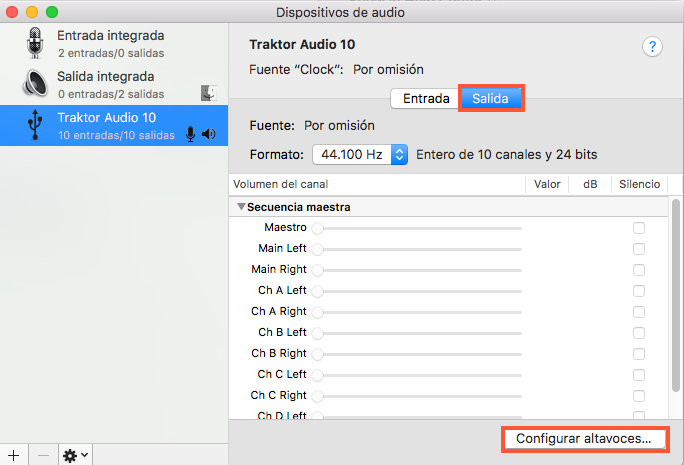Mute the Maestro channel checkbox
Viewport: 684px width, 465px height.
coord(639,228)
